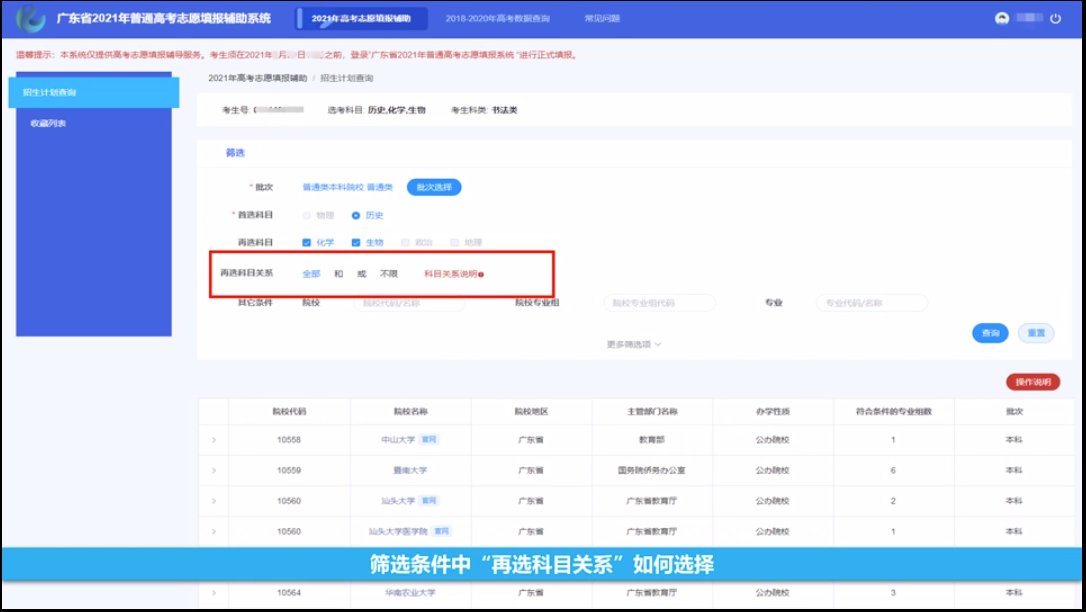Screen dimensions: 1086x612
Task: Click the 查询 search button
Action: tap(989, 333)
